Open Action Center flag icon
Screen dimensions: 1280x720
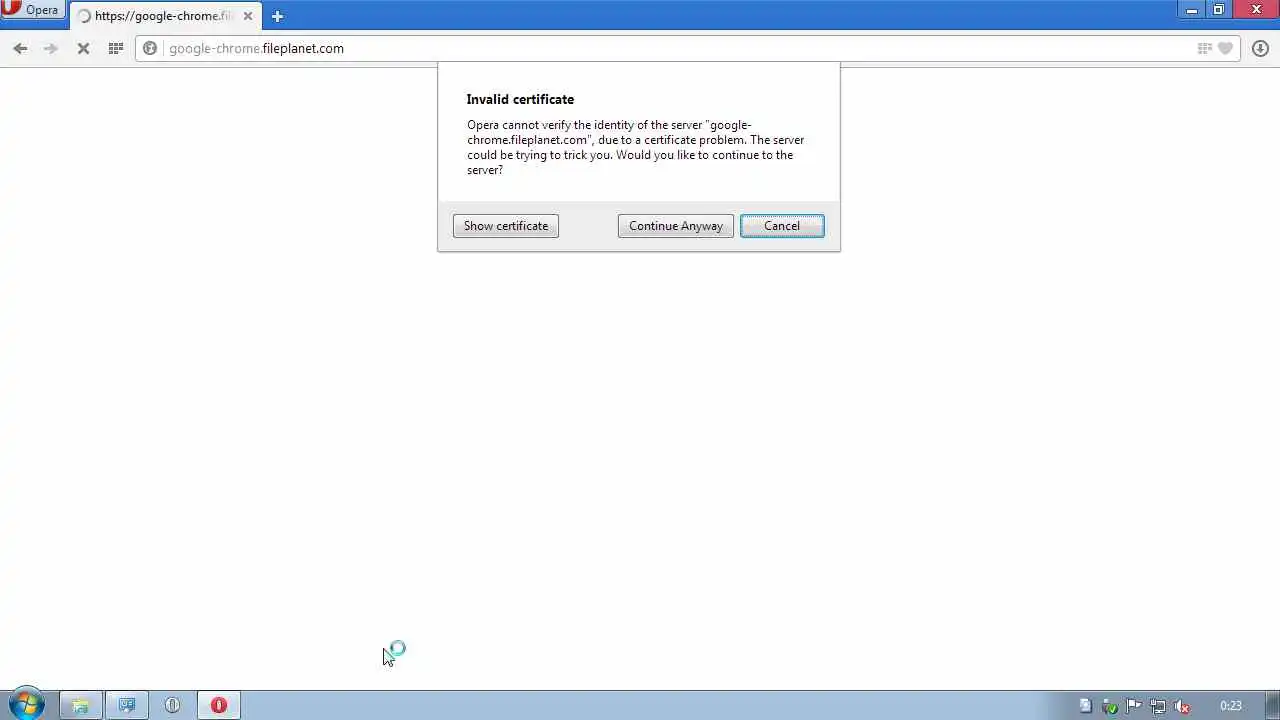pyautogui.click(x=1134, y=706)
